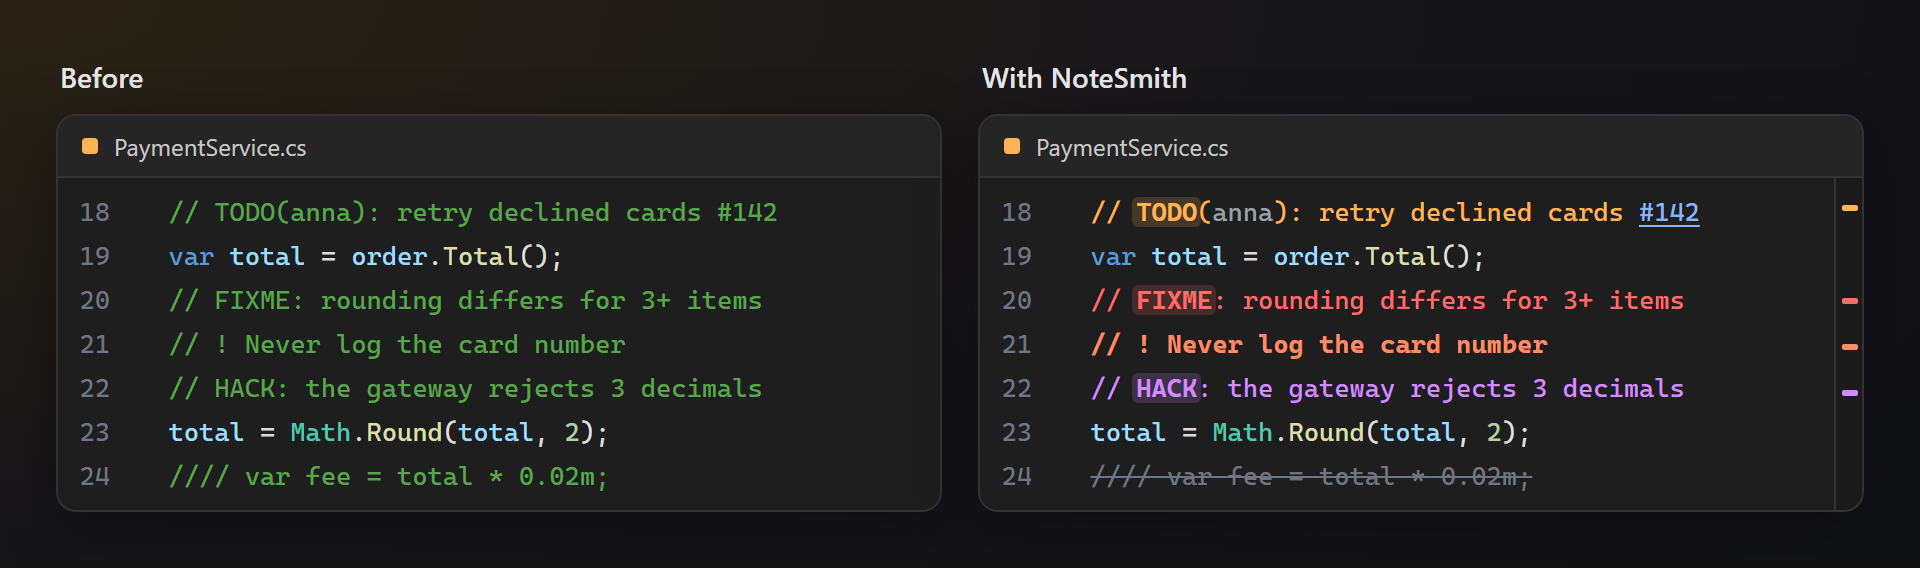This screenshot has width=1920, height=568.
Task: Select PaymentService.cs tab in With NoteSmith panel
Action: point(1132,148)
